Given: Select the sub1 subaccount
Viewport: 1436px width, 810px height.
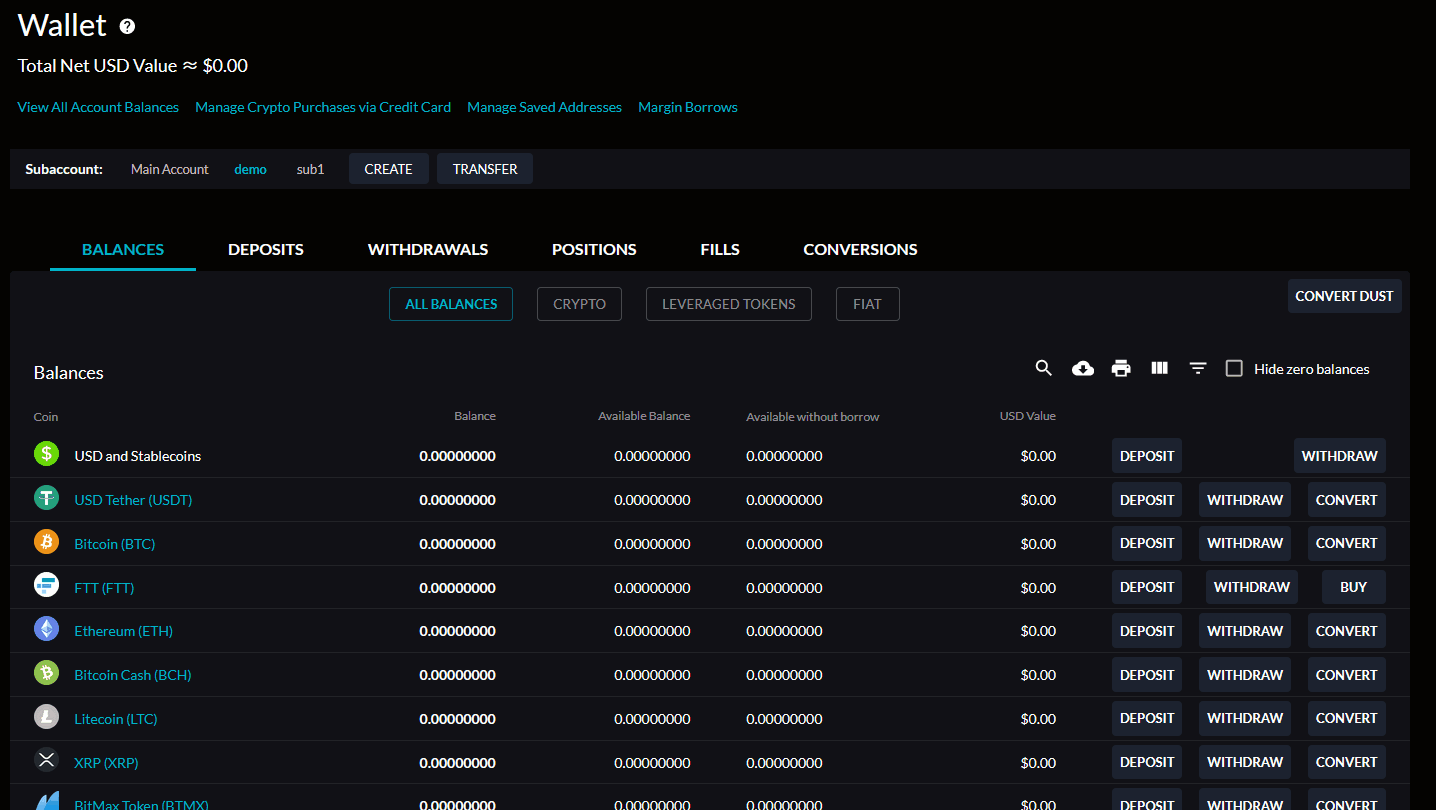Looking at the screenshot, I should point(310,169).
